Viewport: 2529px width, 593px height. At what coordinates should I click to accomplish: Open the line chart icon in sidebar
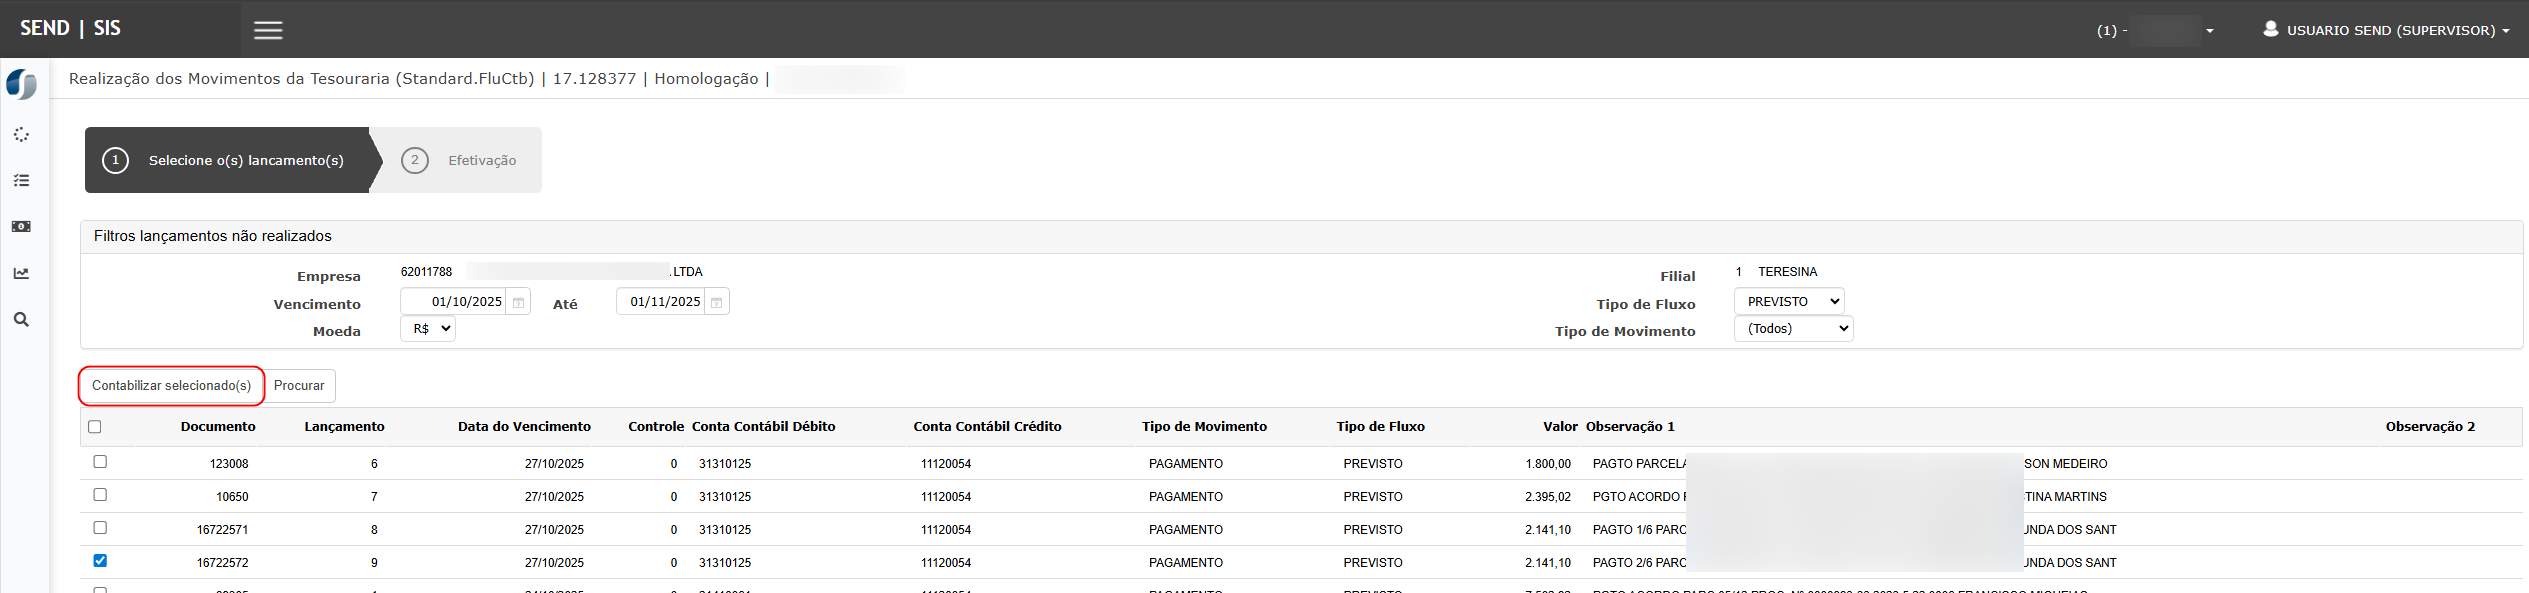(x=21, y=273)
